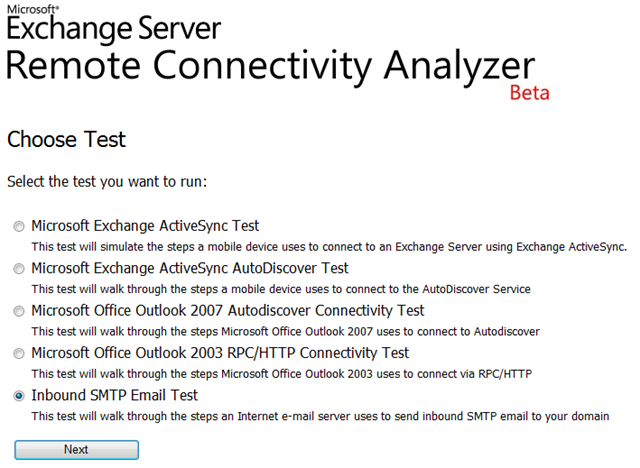Image resolution: width=640 pixels, height=468 pixels.
Task: Click the AutoDiscover Service description text
Action: [x=281, y=289]
